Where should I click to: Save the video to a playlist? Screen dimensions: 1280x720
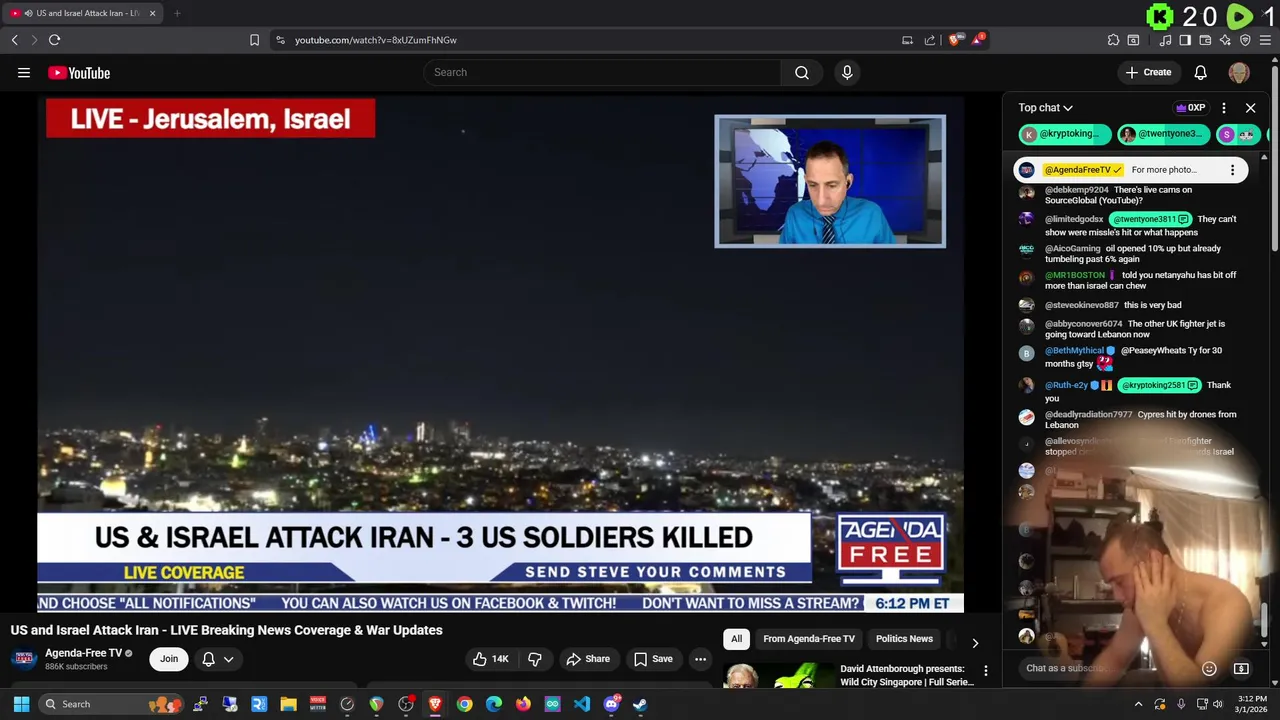(x=653, y=659)
